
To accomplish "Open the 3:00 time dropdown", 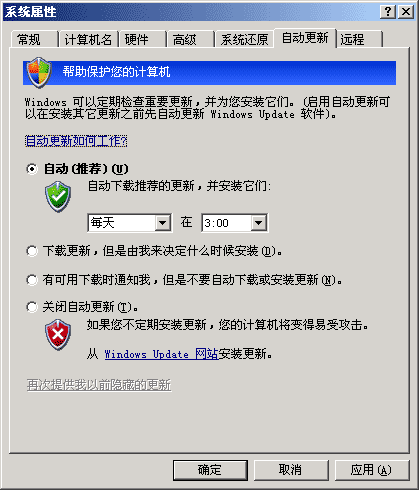I will (x=235, y=223).
